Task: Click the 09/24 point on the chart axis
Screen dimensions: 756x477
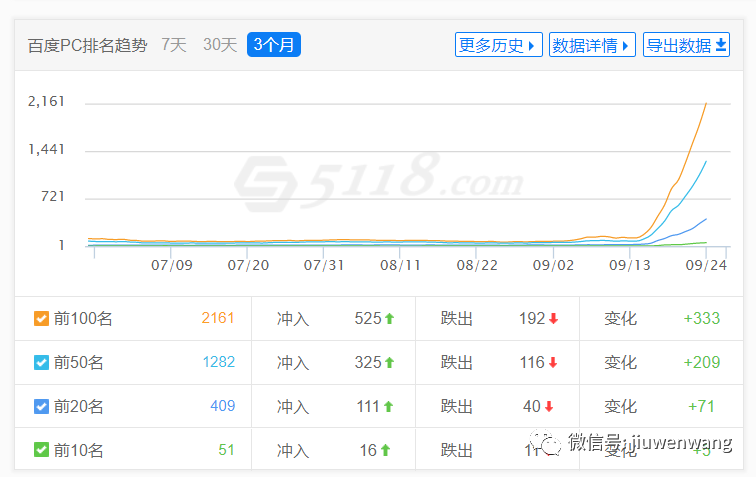Action: point(706,266)
